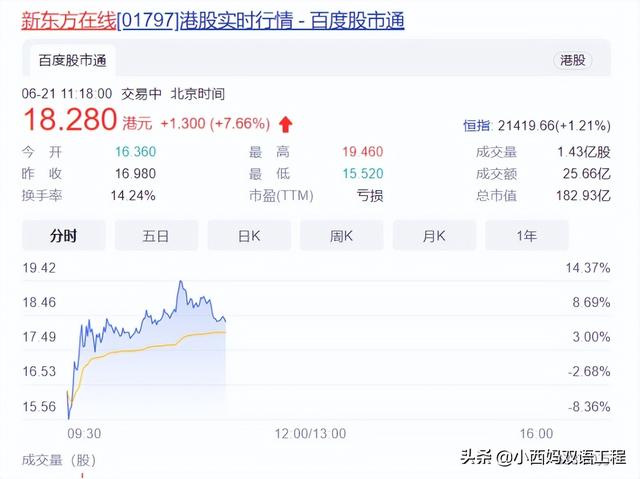640x479 pixels.
Task: Click the 09:30 time axis label
Action: 84,433
